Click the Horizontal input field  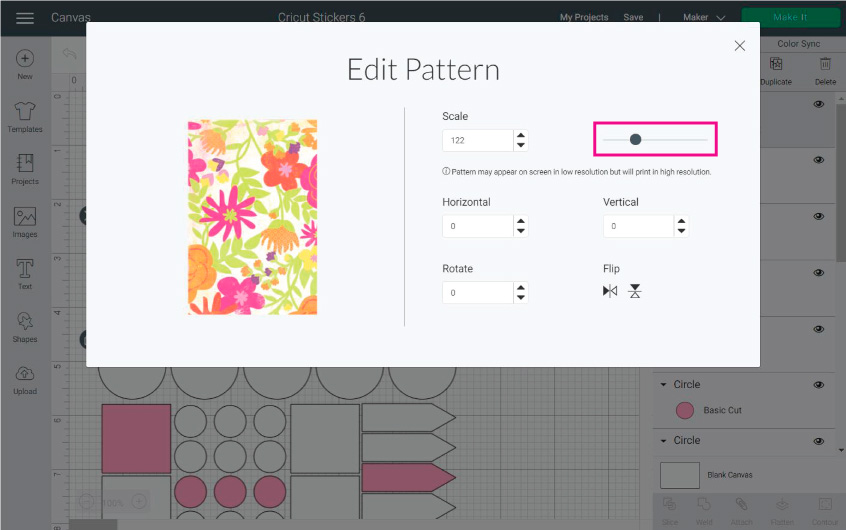click(478, 226)
